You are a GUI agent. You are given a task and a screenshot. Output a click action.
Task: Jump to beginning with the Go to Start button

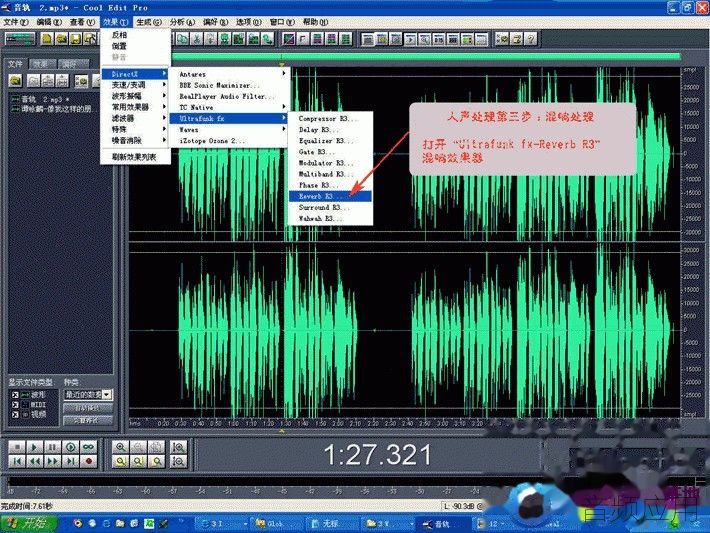[17, 461]
